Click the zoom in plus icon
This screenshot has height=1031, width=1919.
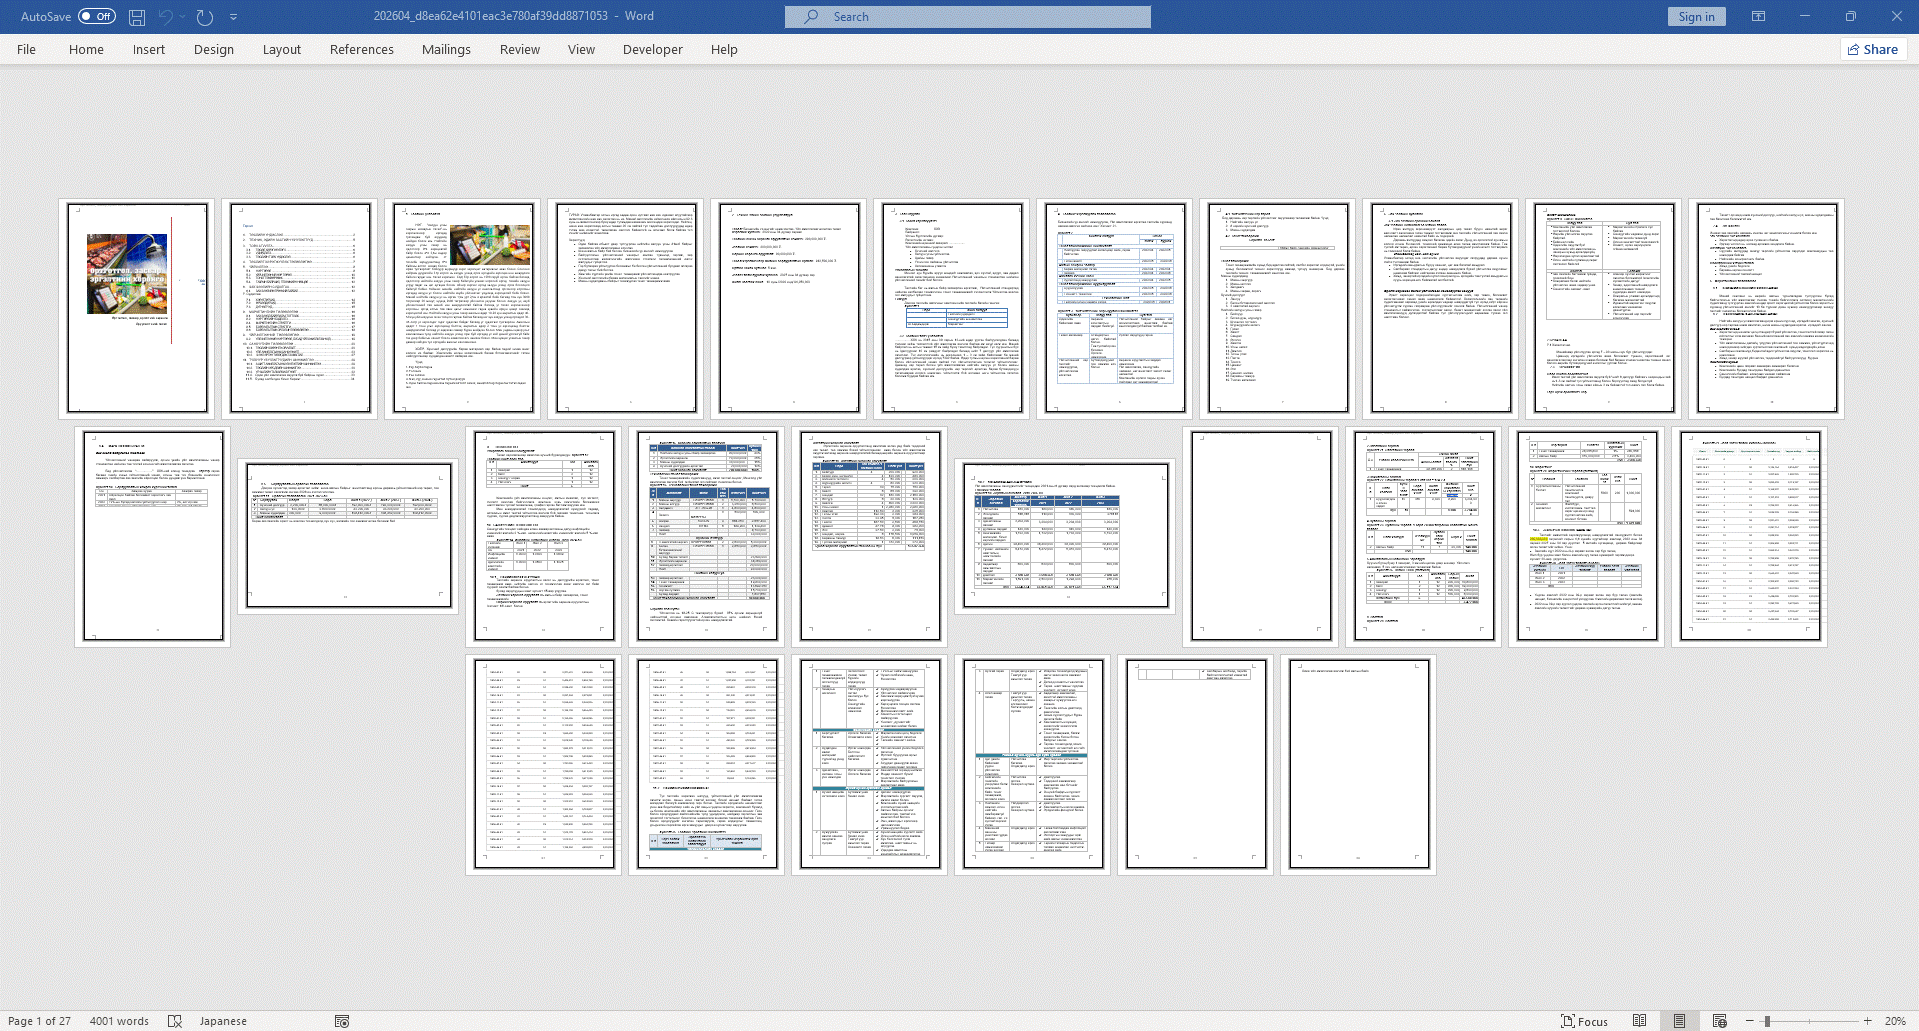pos(1867,1021)
